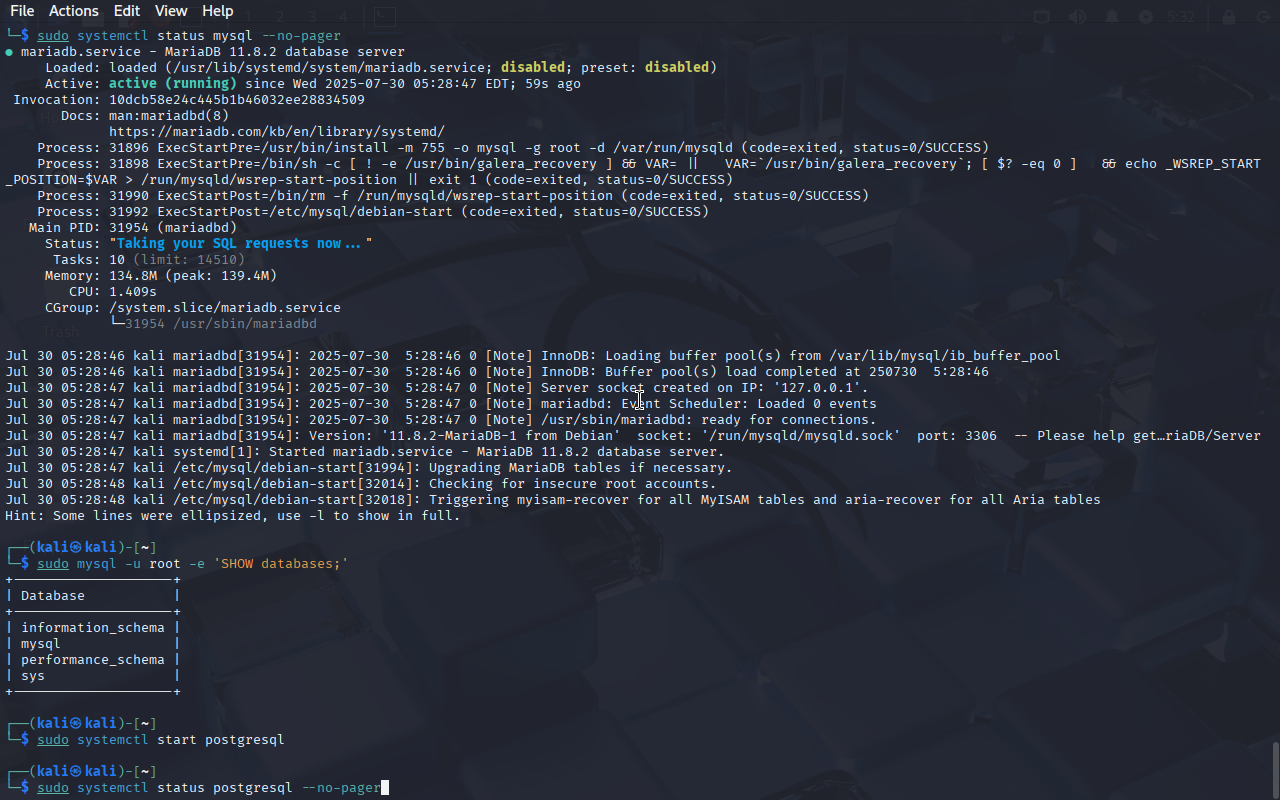Click the faint power manager bolt icon
The width and height of the screenshot is (1280, 800).
(x=1146, y=17)
